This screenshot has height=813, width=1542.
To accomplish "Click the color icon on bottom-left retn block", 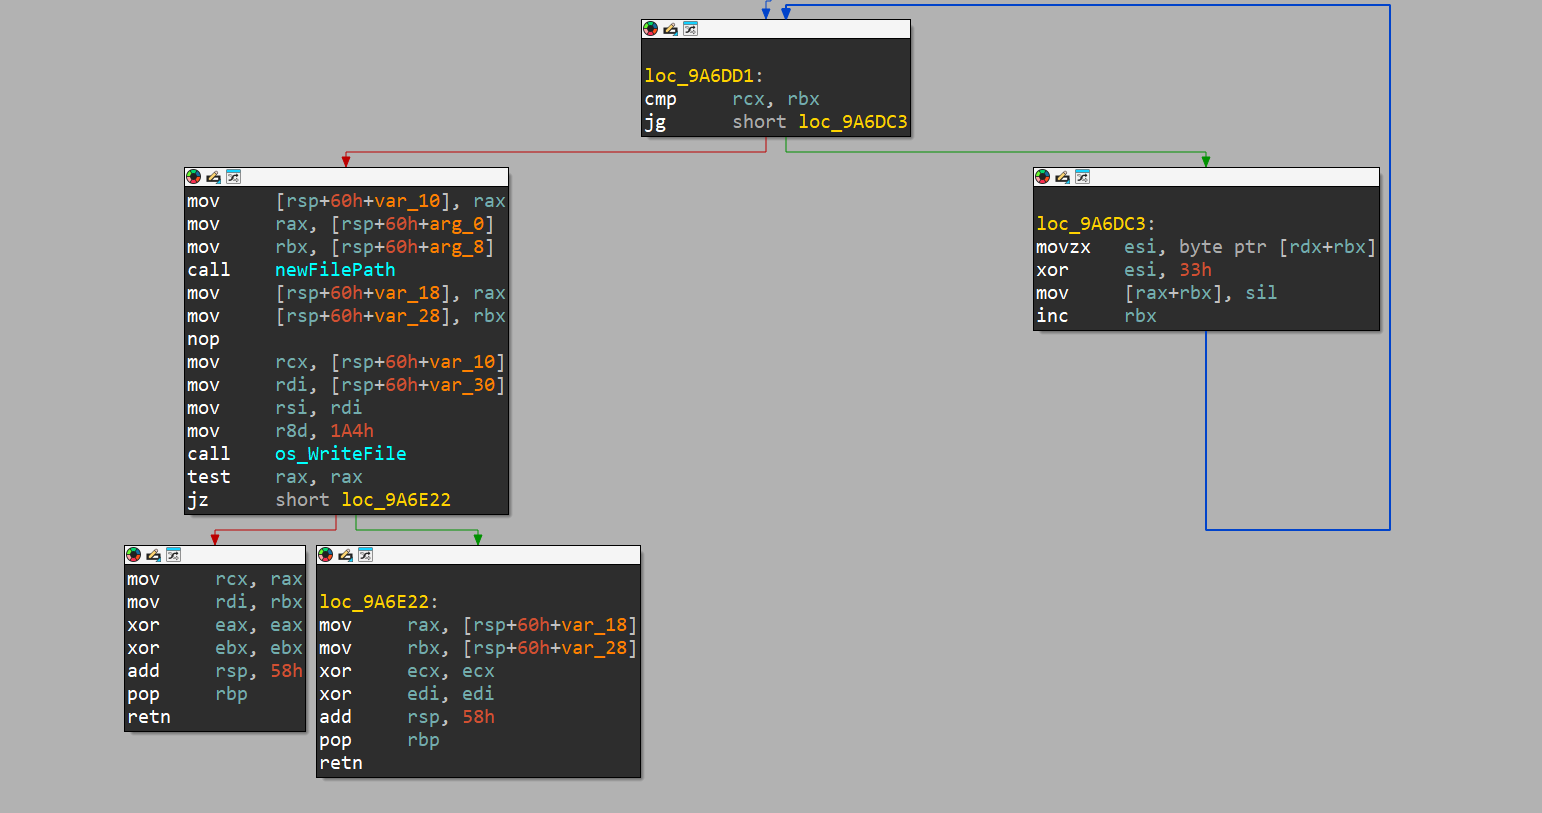I will (134, 555).
